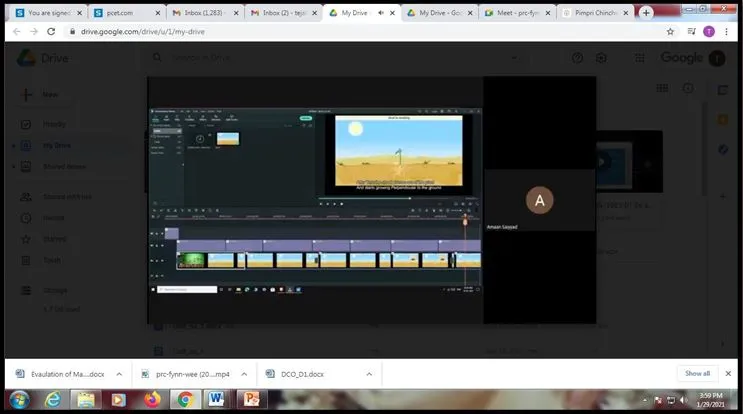This screenshot has height=414, width=743.
Task: Open Chrome media control icon in toolbar
Action: pyautogui.click(x=691, y=32)
